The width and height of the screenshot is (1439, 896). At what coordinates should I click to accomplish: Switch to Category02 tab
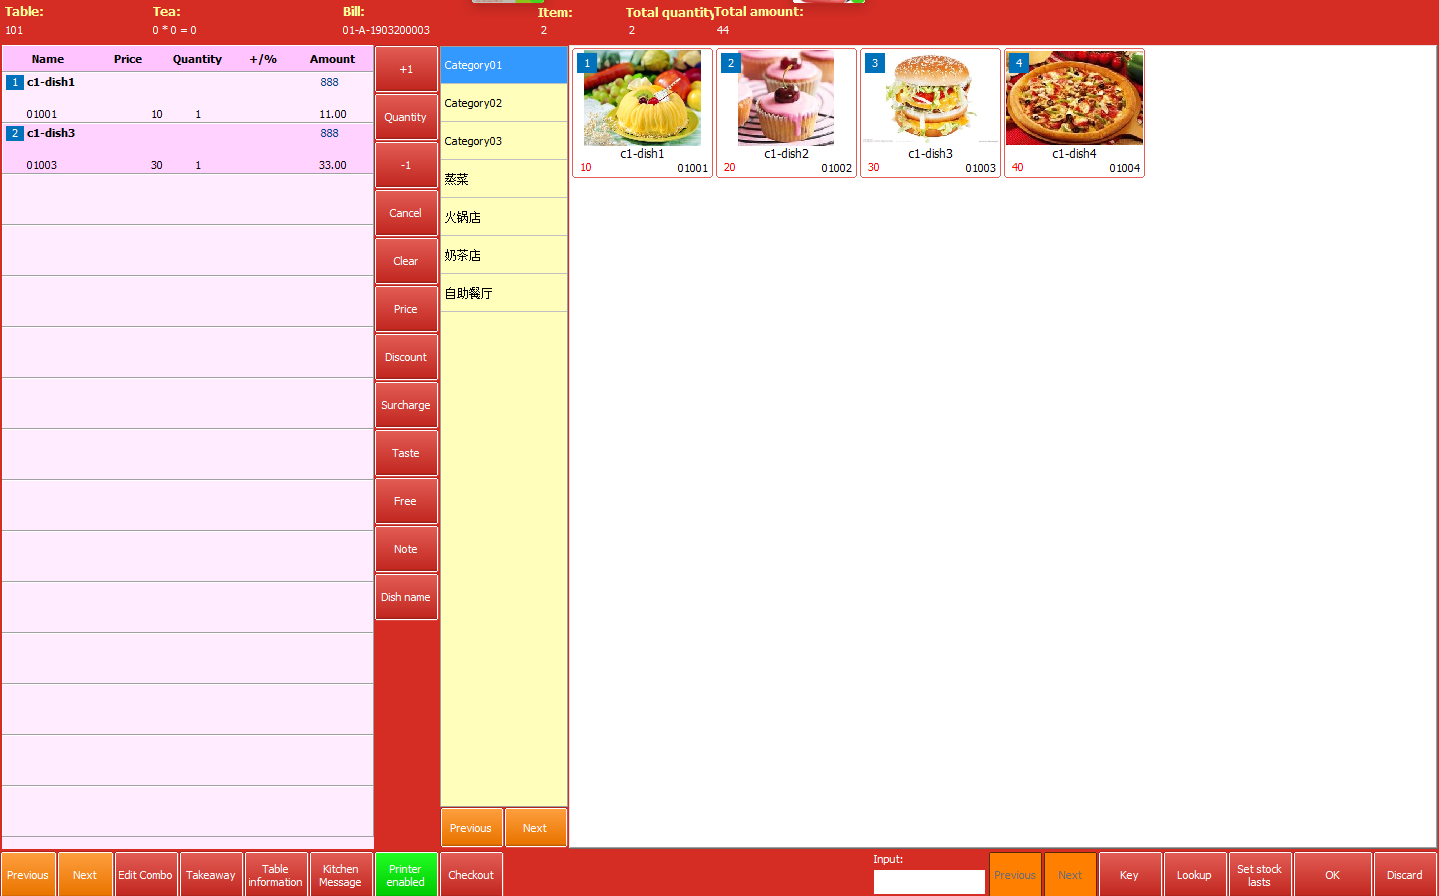503,103
